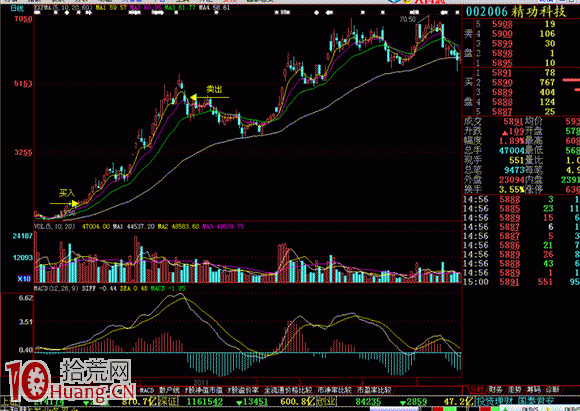
Task: Click the 6153 price axis label
Action: [23, 84]
